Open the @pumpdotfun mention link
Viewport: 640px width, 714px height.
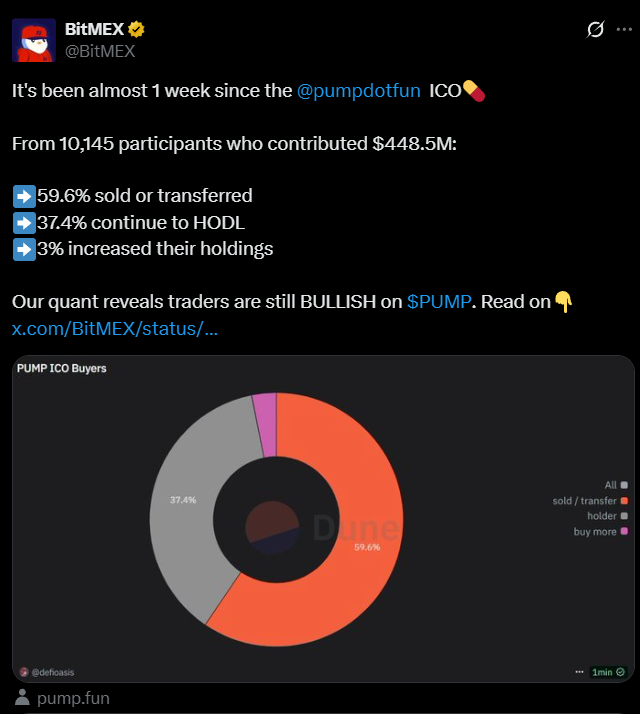(x=358, y=91)
